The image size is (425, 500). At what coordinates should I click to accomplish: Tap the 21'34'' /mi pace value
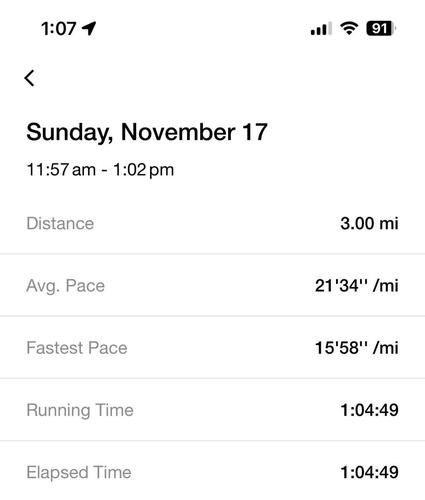click(357, 286)
